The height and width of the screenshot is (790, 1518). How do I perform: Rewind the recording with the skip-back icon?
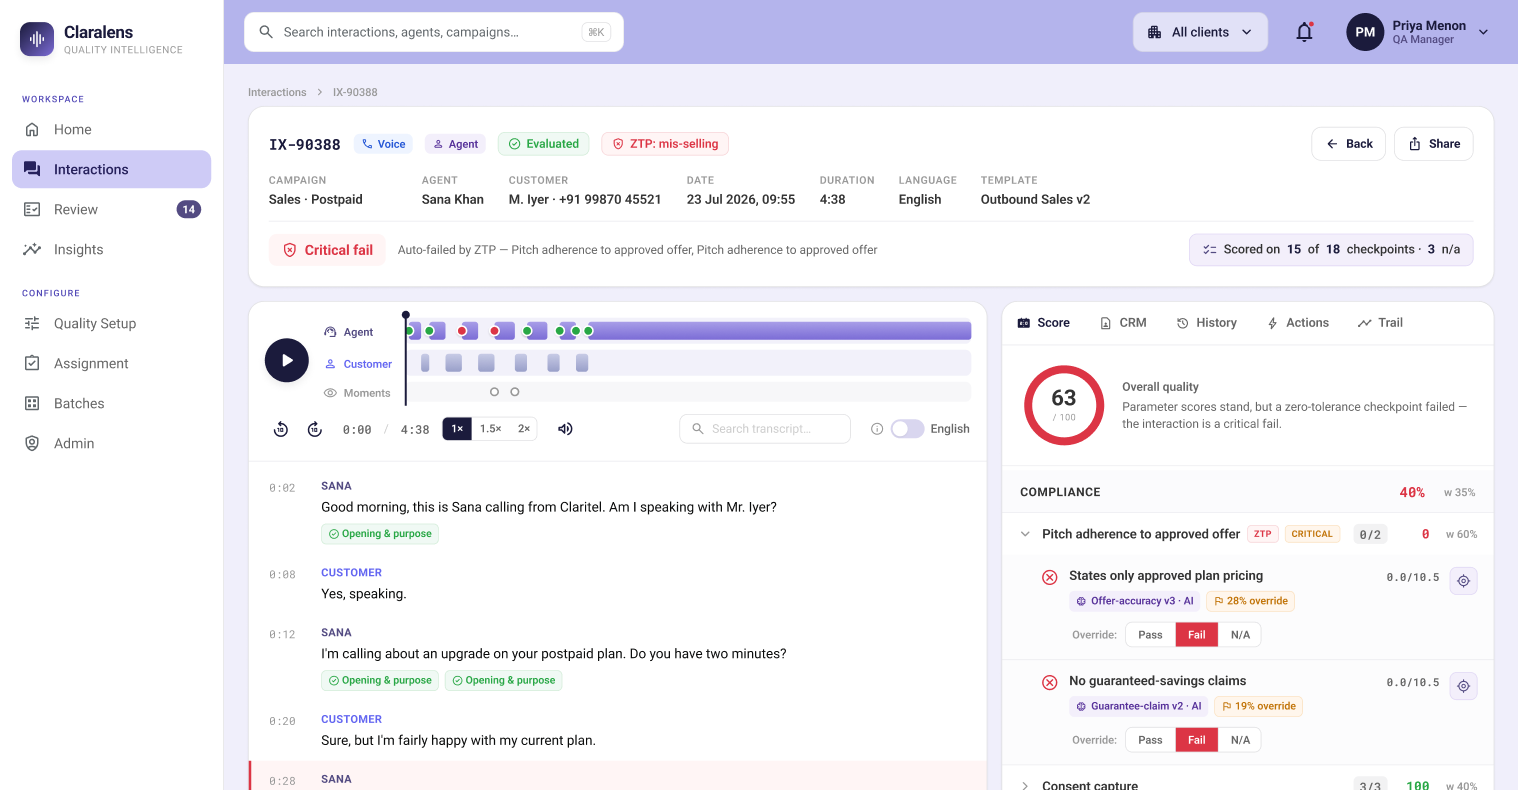[281, 429]
